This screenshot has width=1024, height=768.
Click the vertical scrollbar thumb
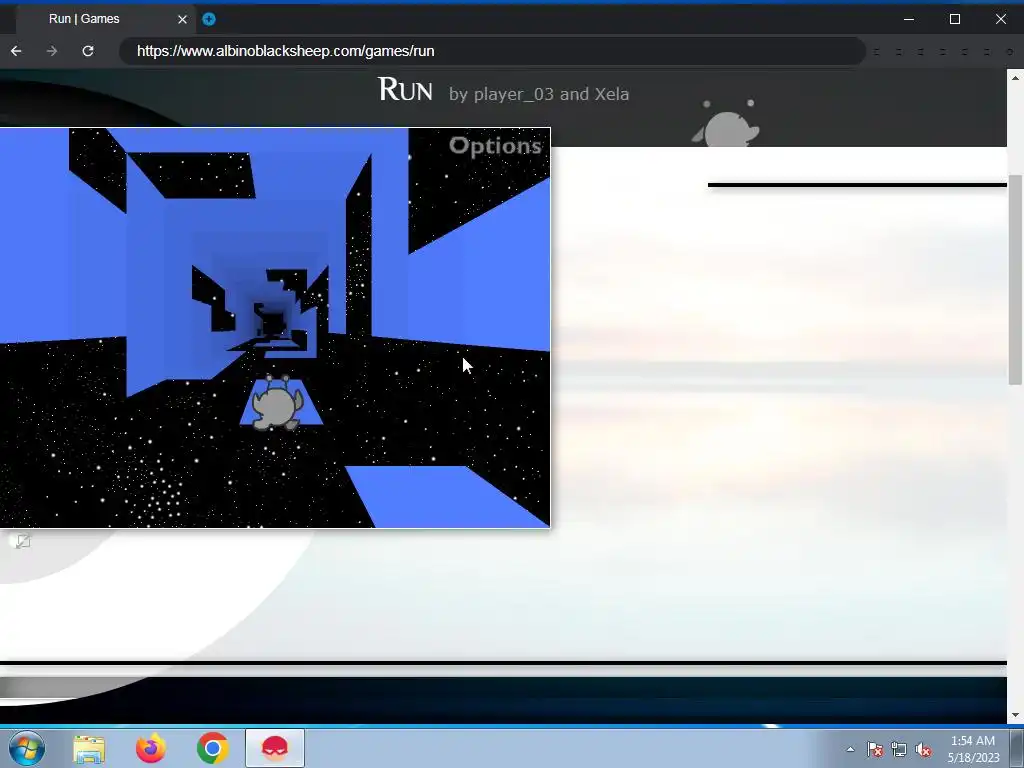pos(1015,280)
